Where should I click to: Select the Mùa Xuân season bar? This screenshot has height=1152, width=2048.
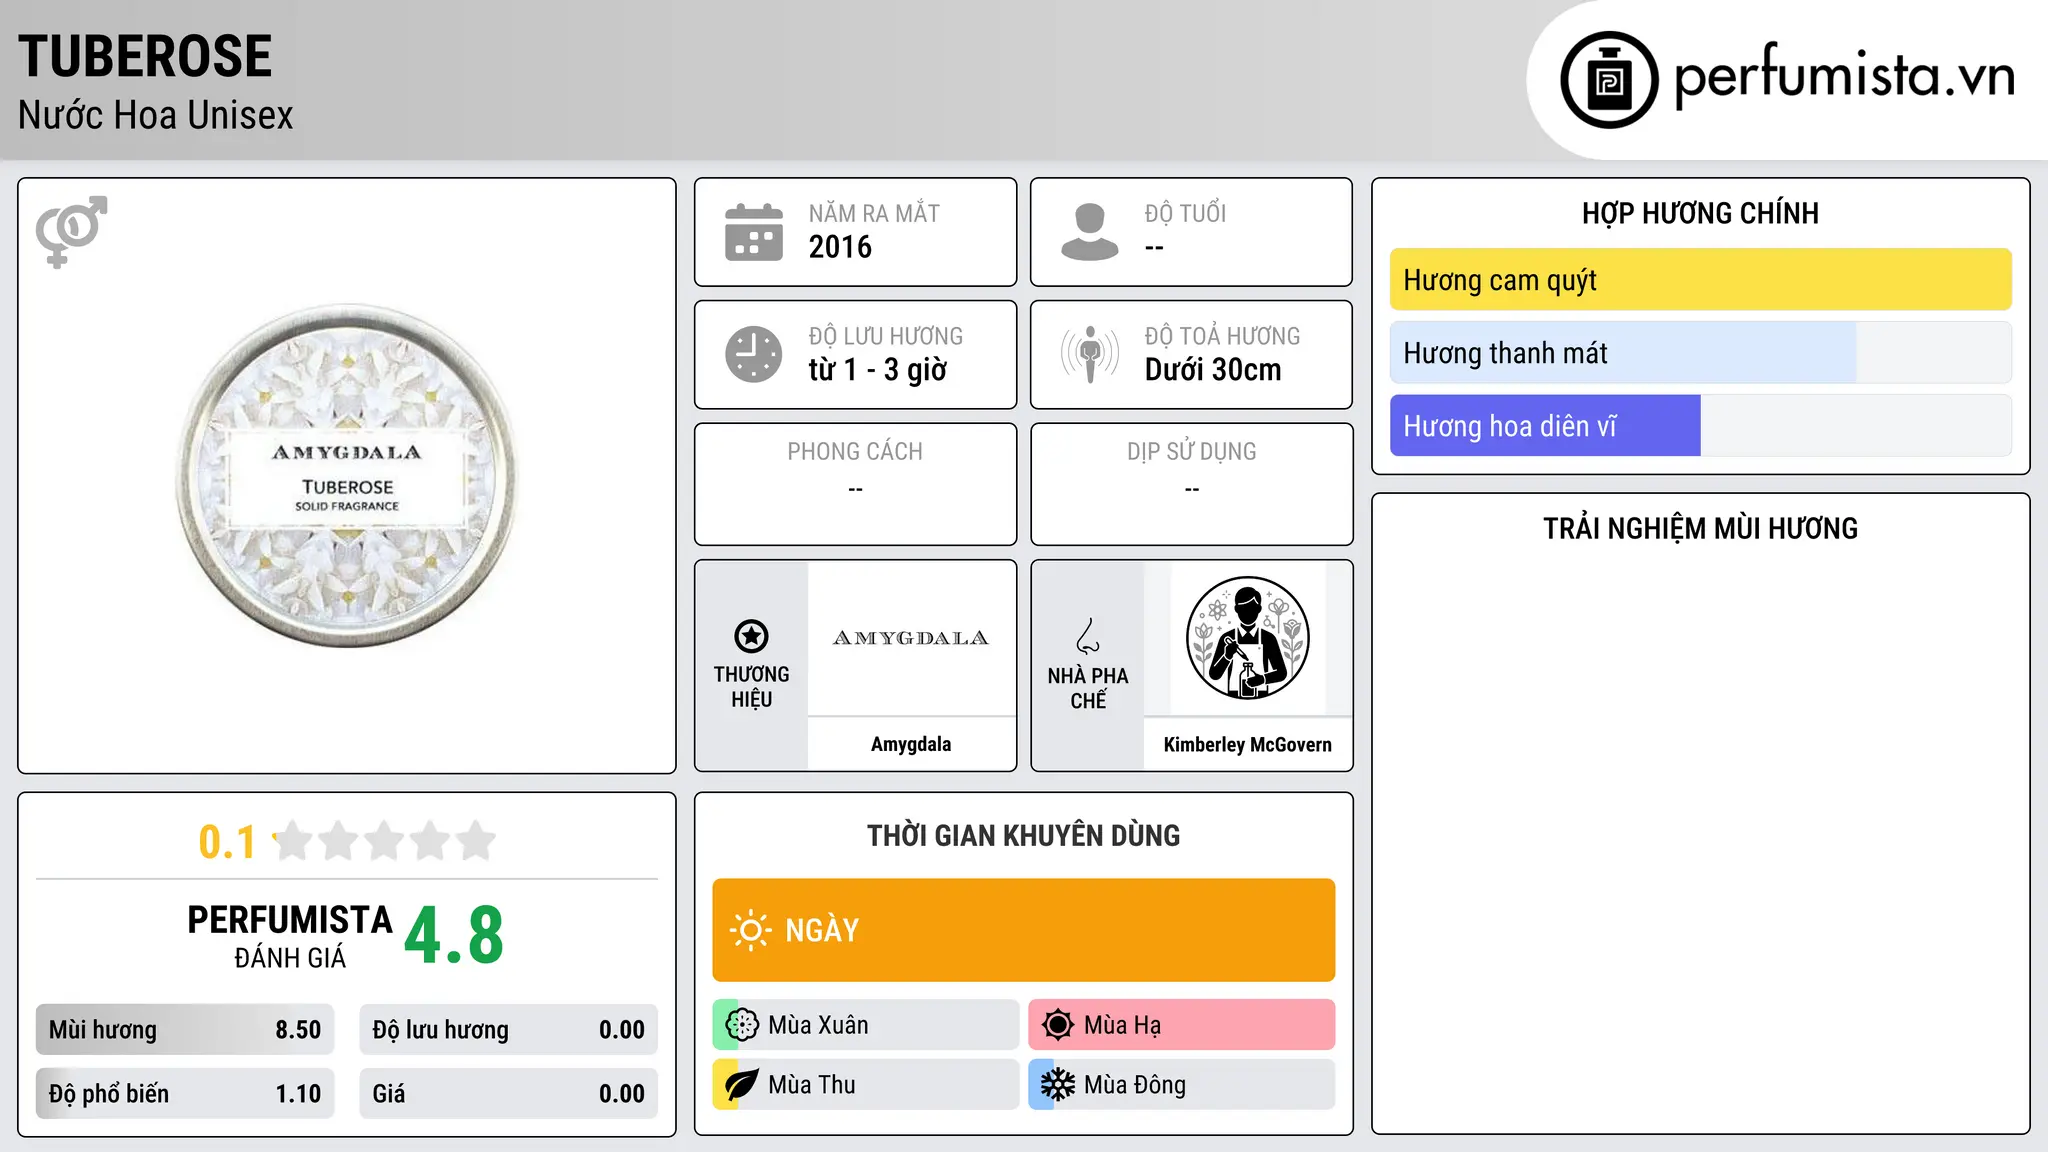(x=866, y=1025)
